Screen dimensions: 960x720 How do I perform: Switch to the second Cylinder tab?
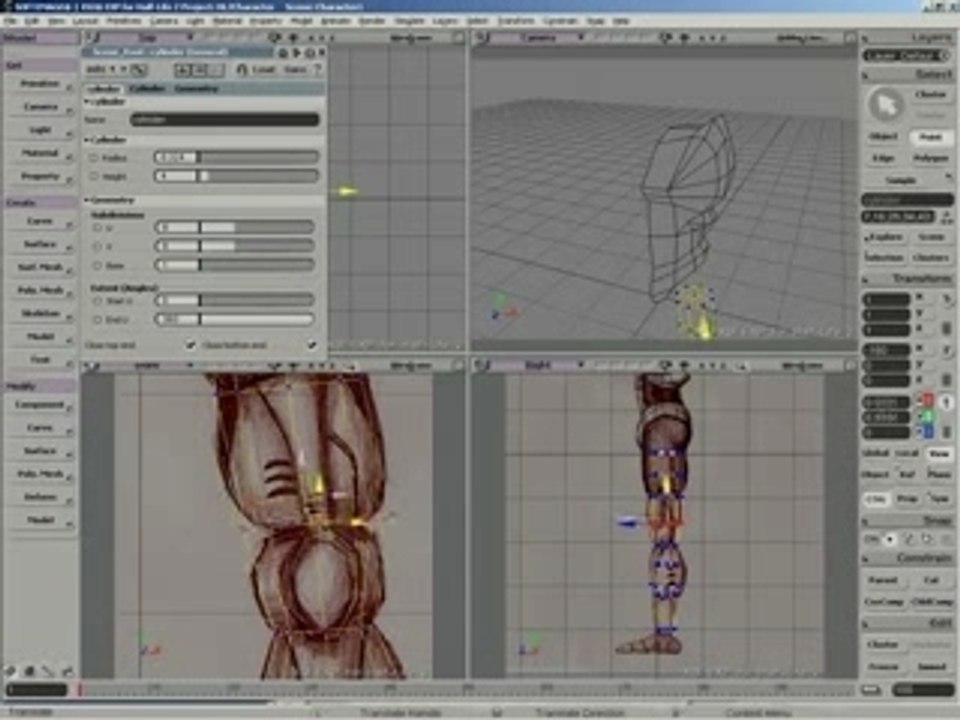click(147, 89)
